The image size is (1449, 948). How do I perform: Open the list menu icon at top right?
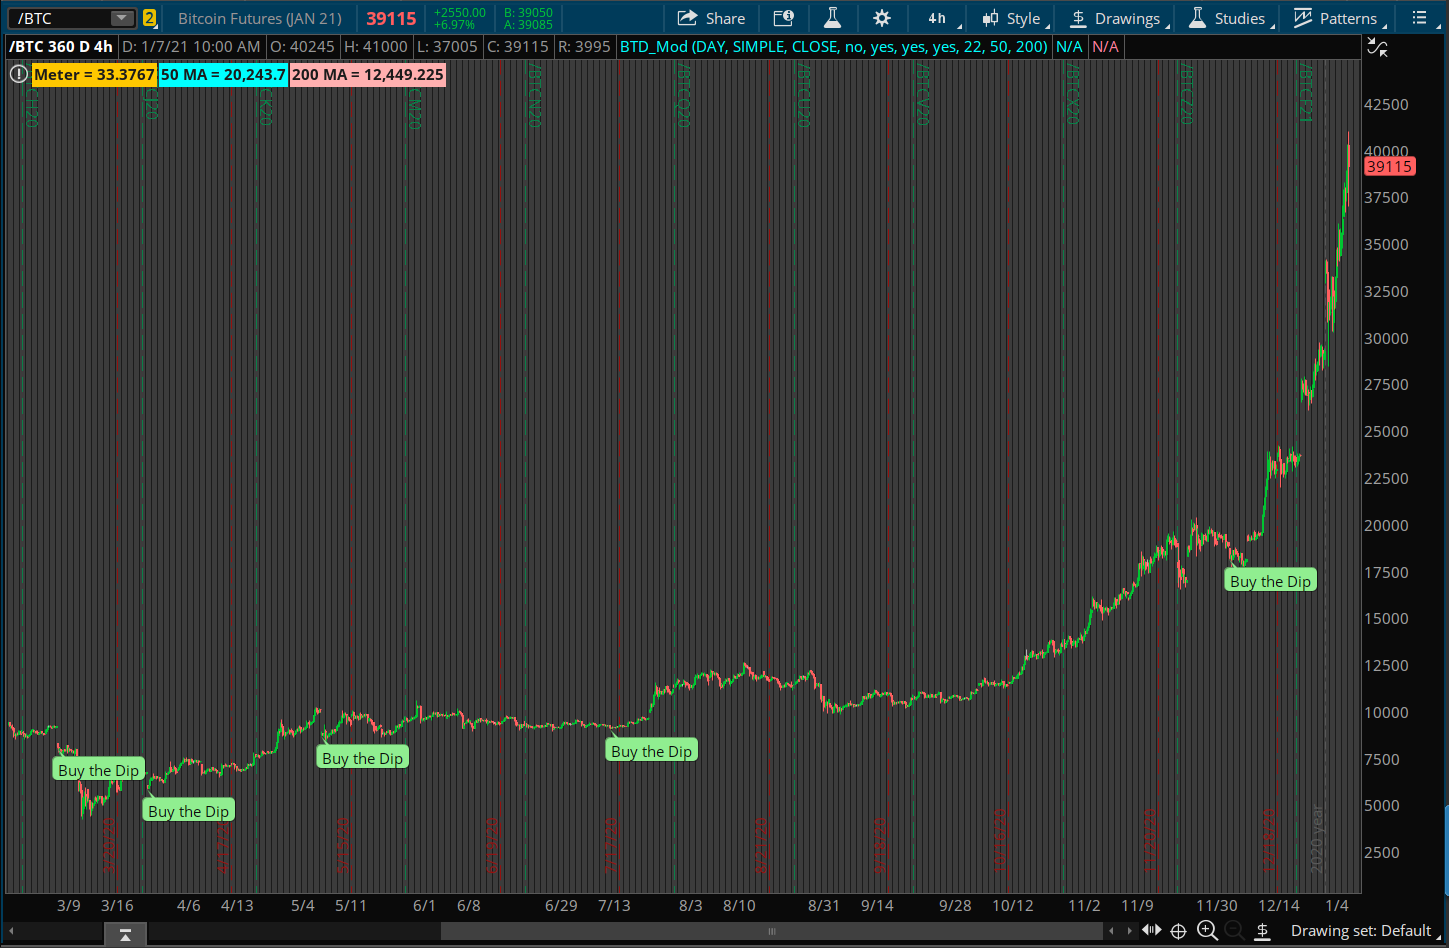pyautogui.click(x=1419, y=18)
